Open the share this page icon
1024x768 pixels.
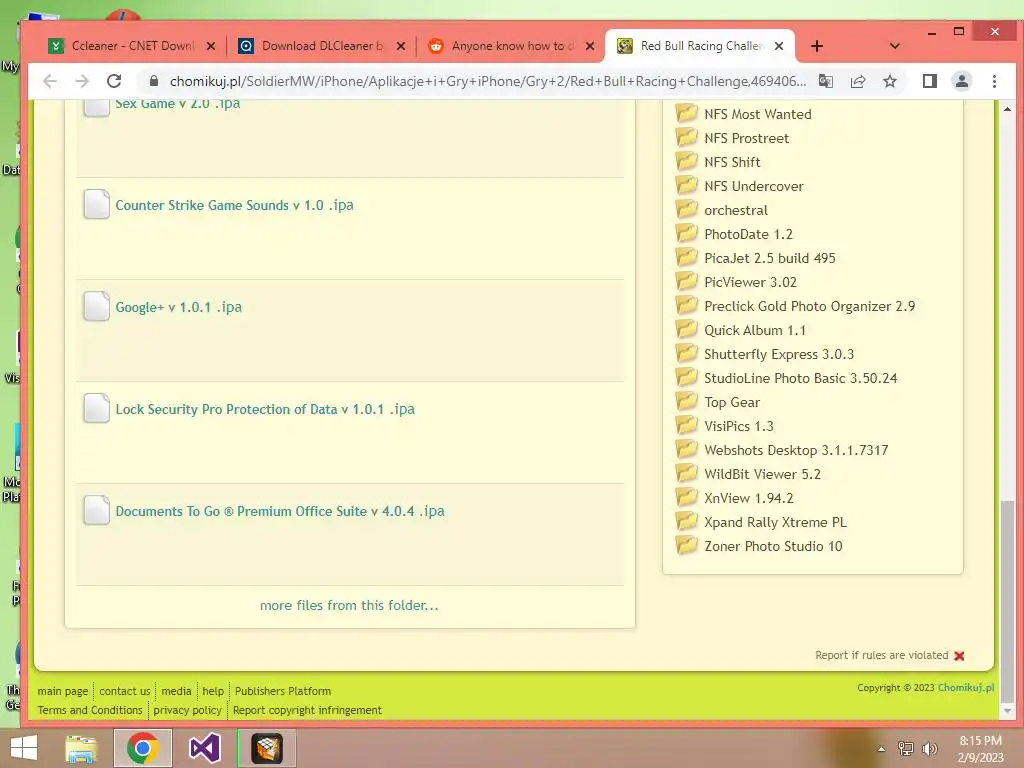(x=857, y=81)
